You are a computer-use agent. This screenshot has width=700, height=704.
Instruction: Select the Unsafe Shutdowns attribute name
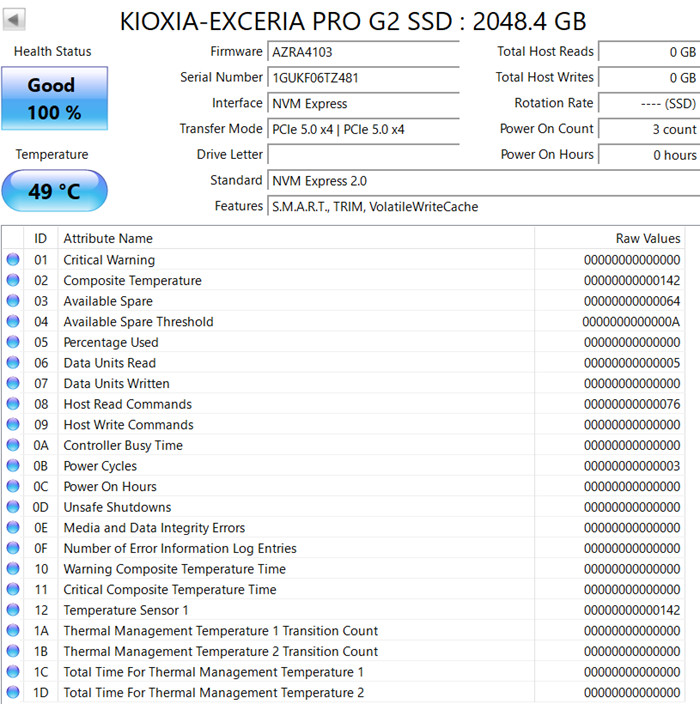pyautogui.click(x=117, y=507)
